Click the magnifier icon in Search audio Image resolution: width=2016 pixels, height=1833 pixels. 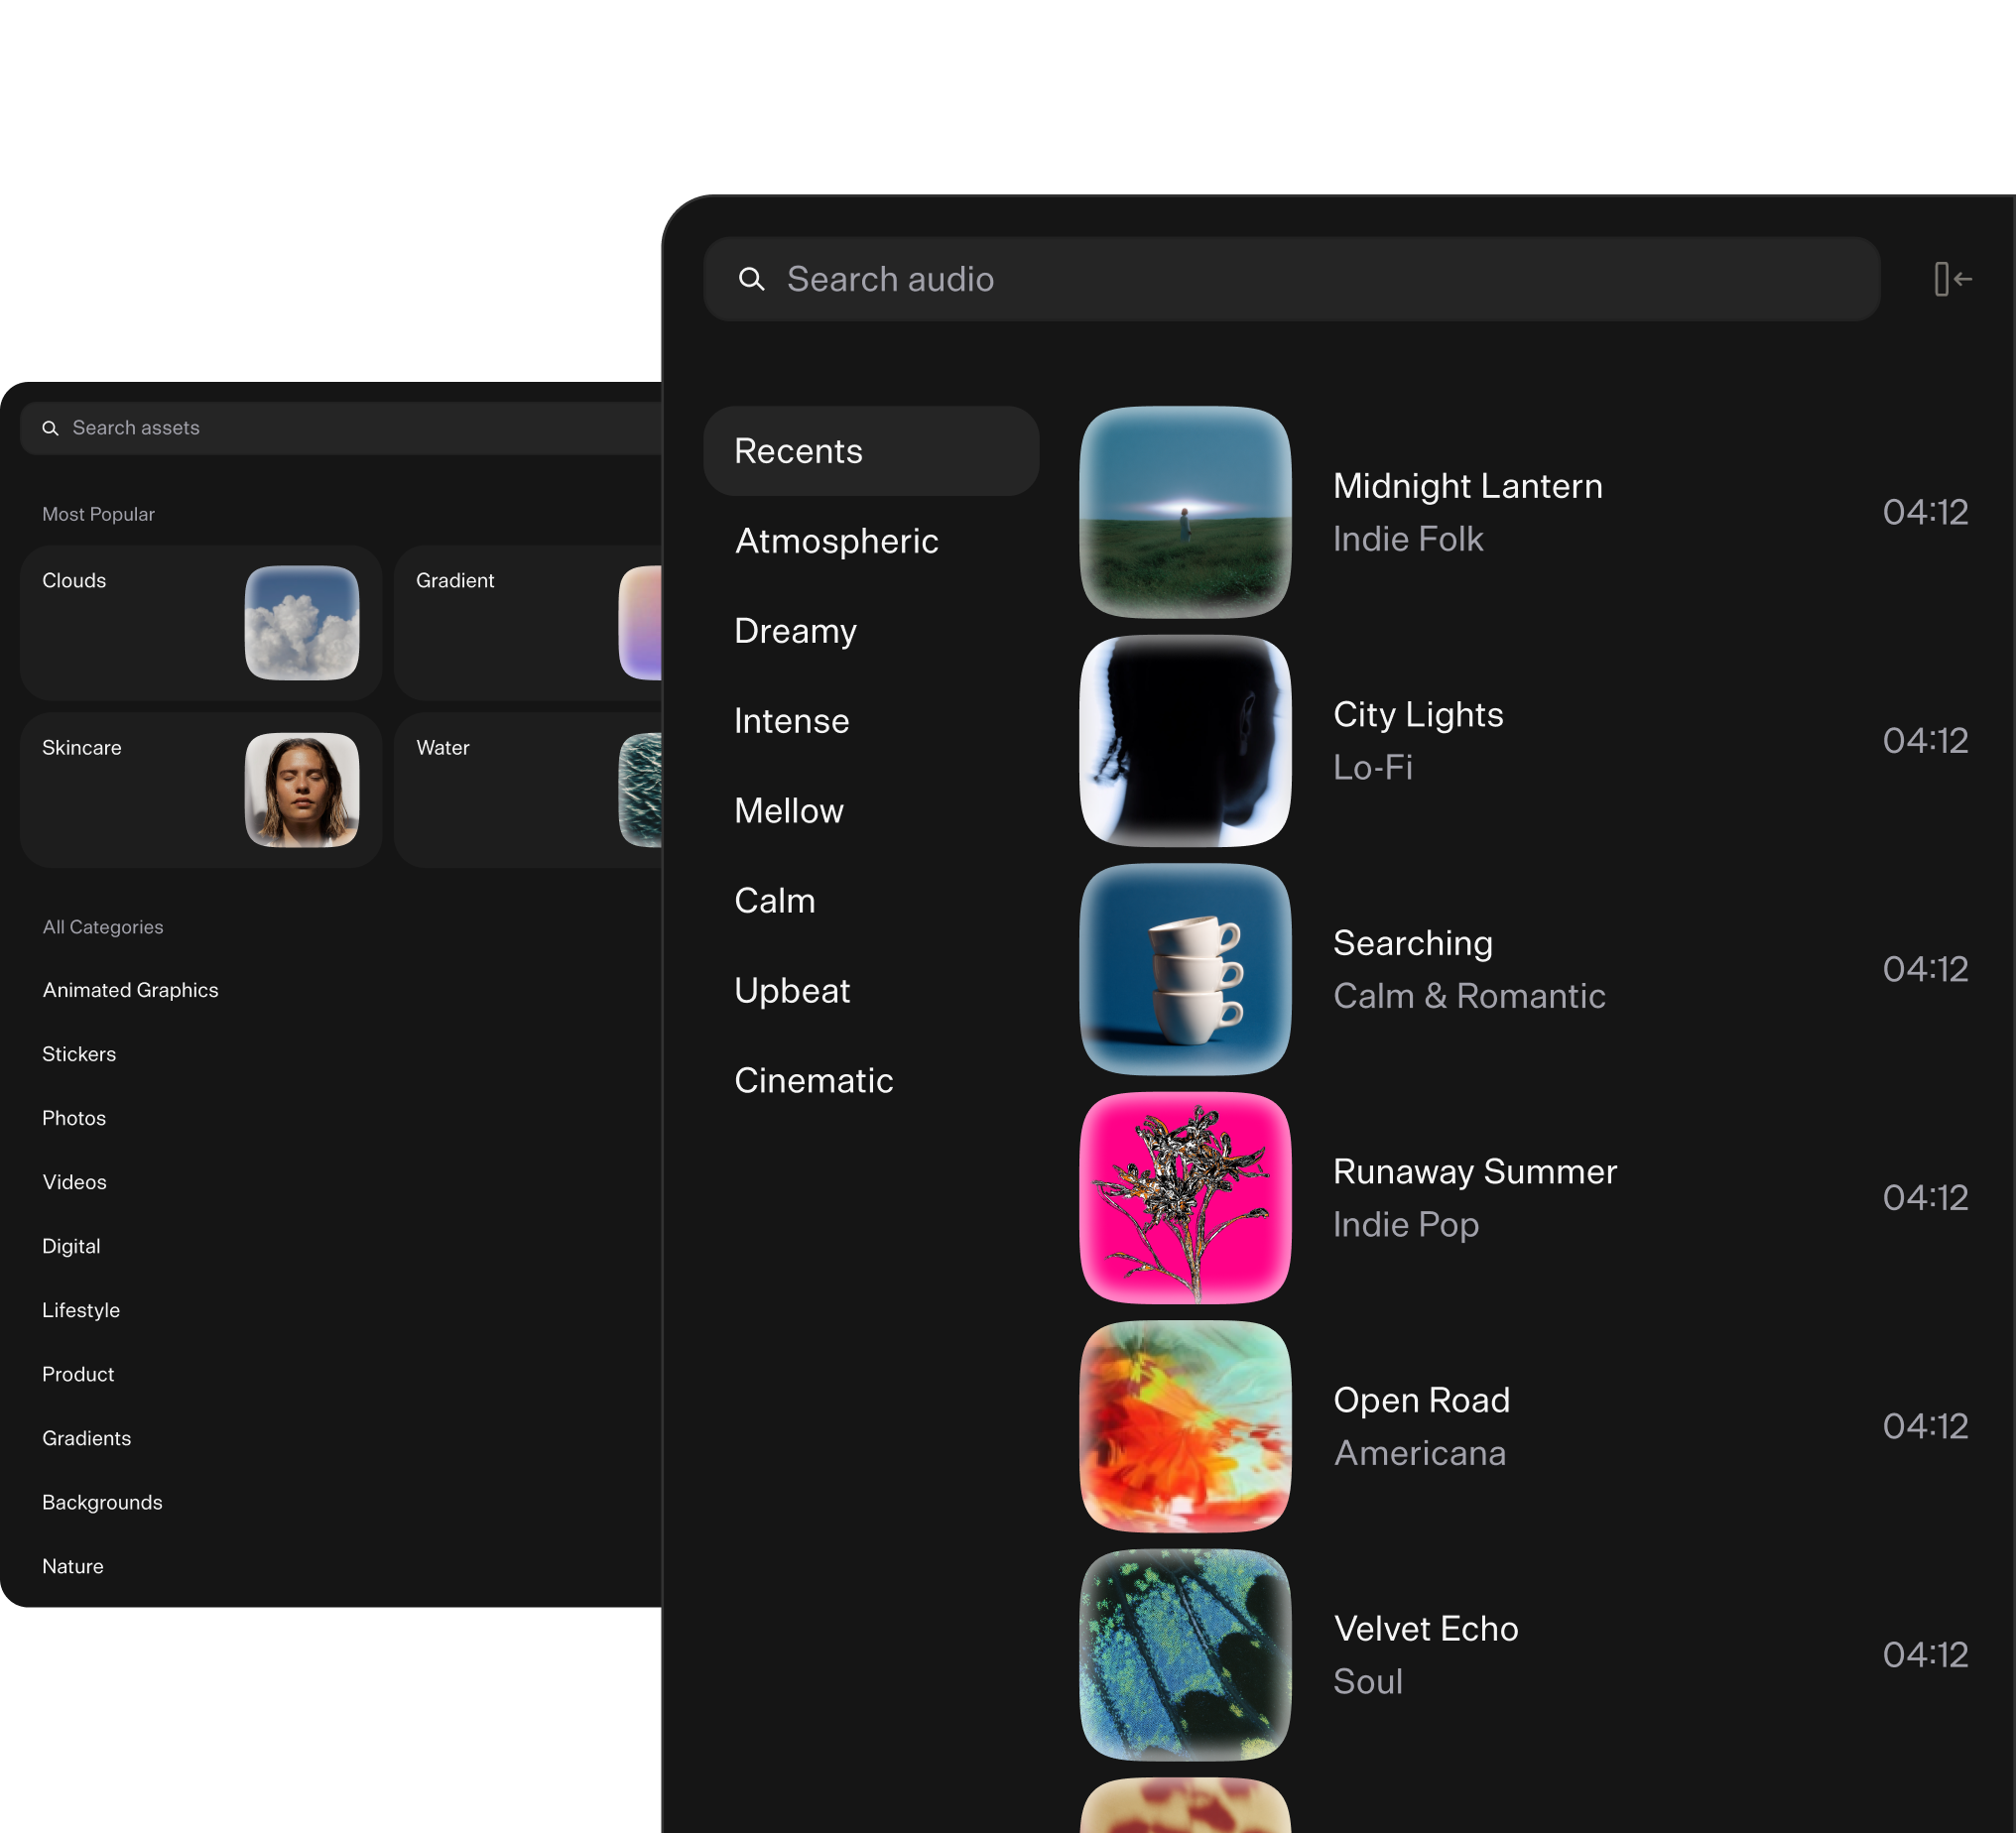(751, 279)
